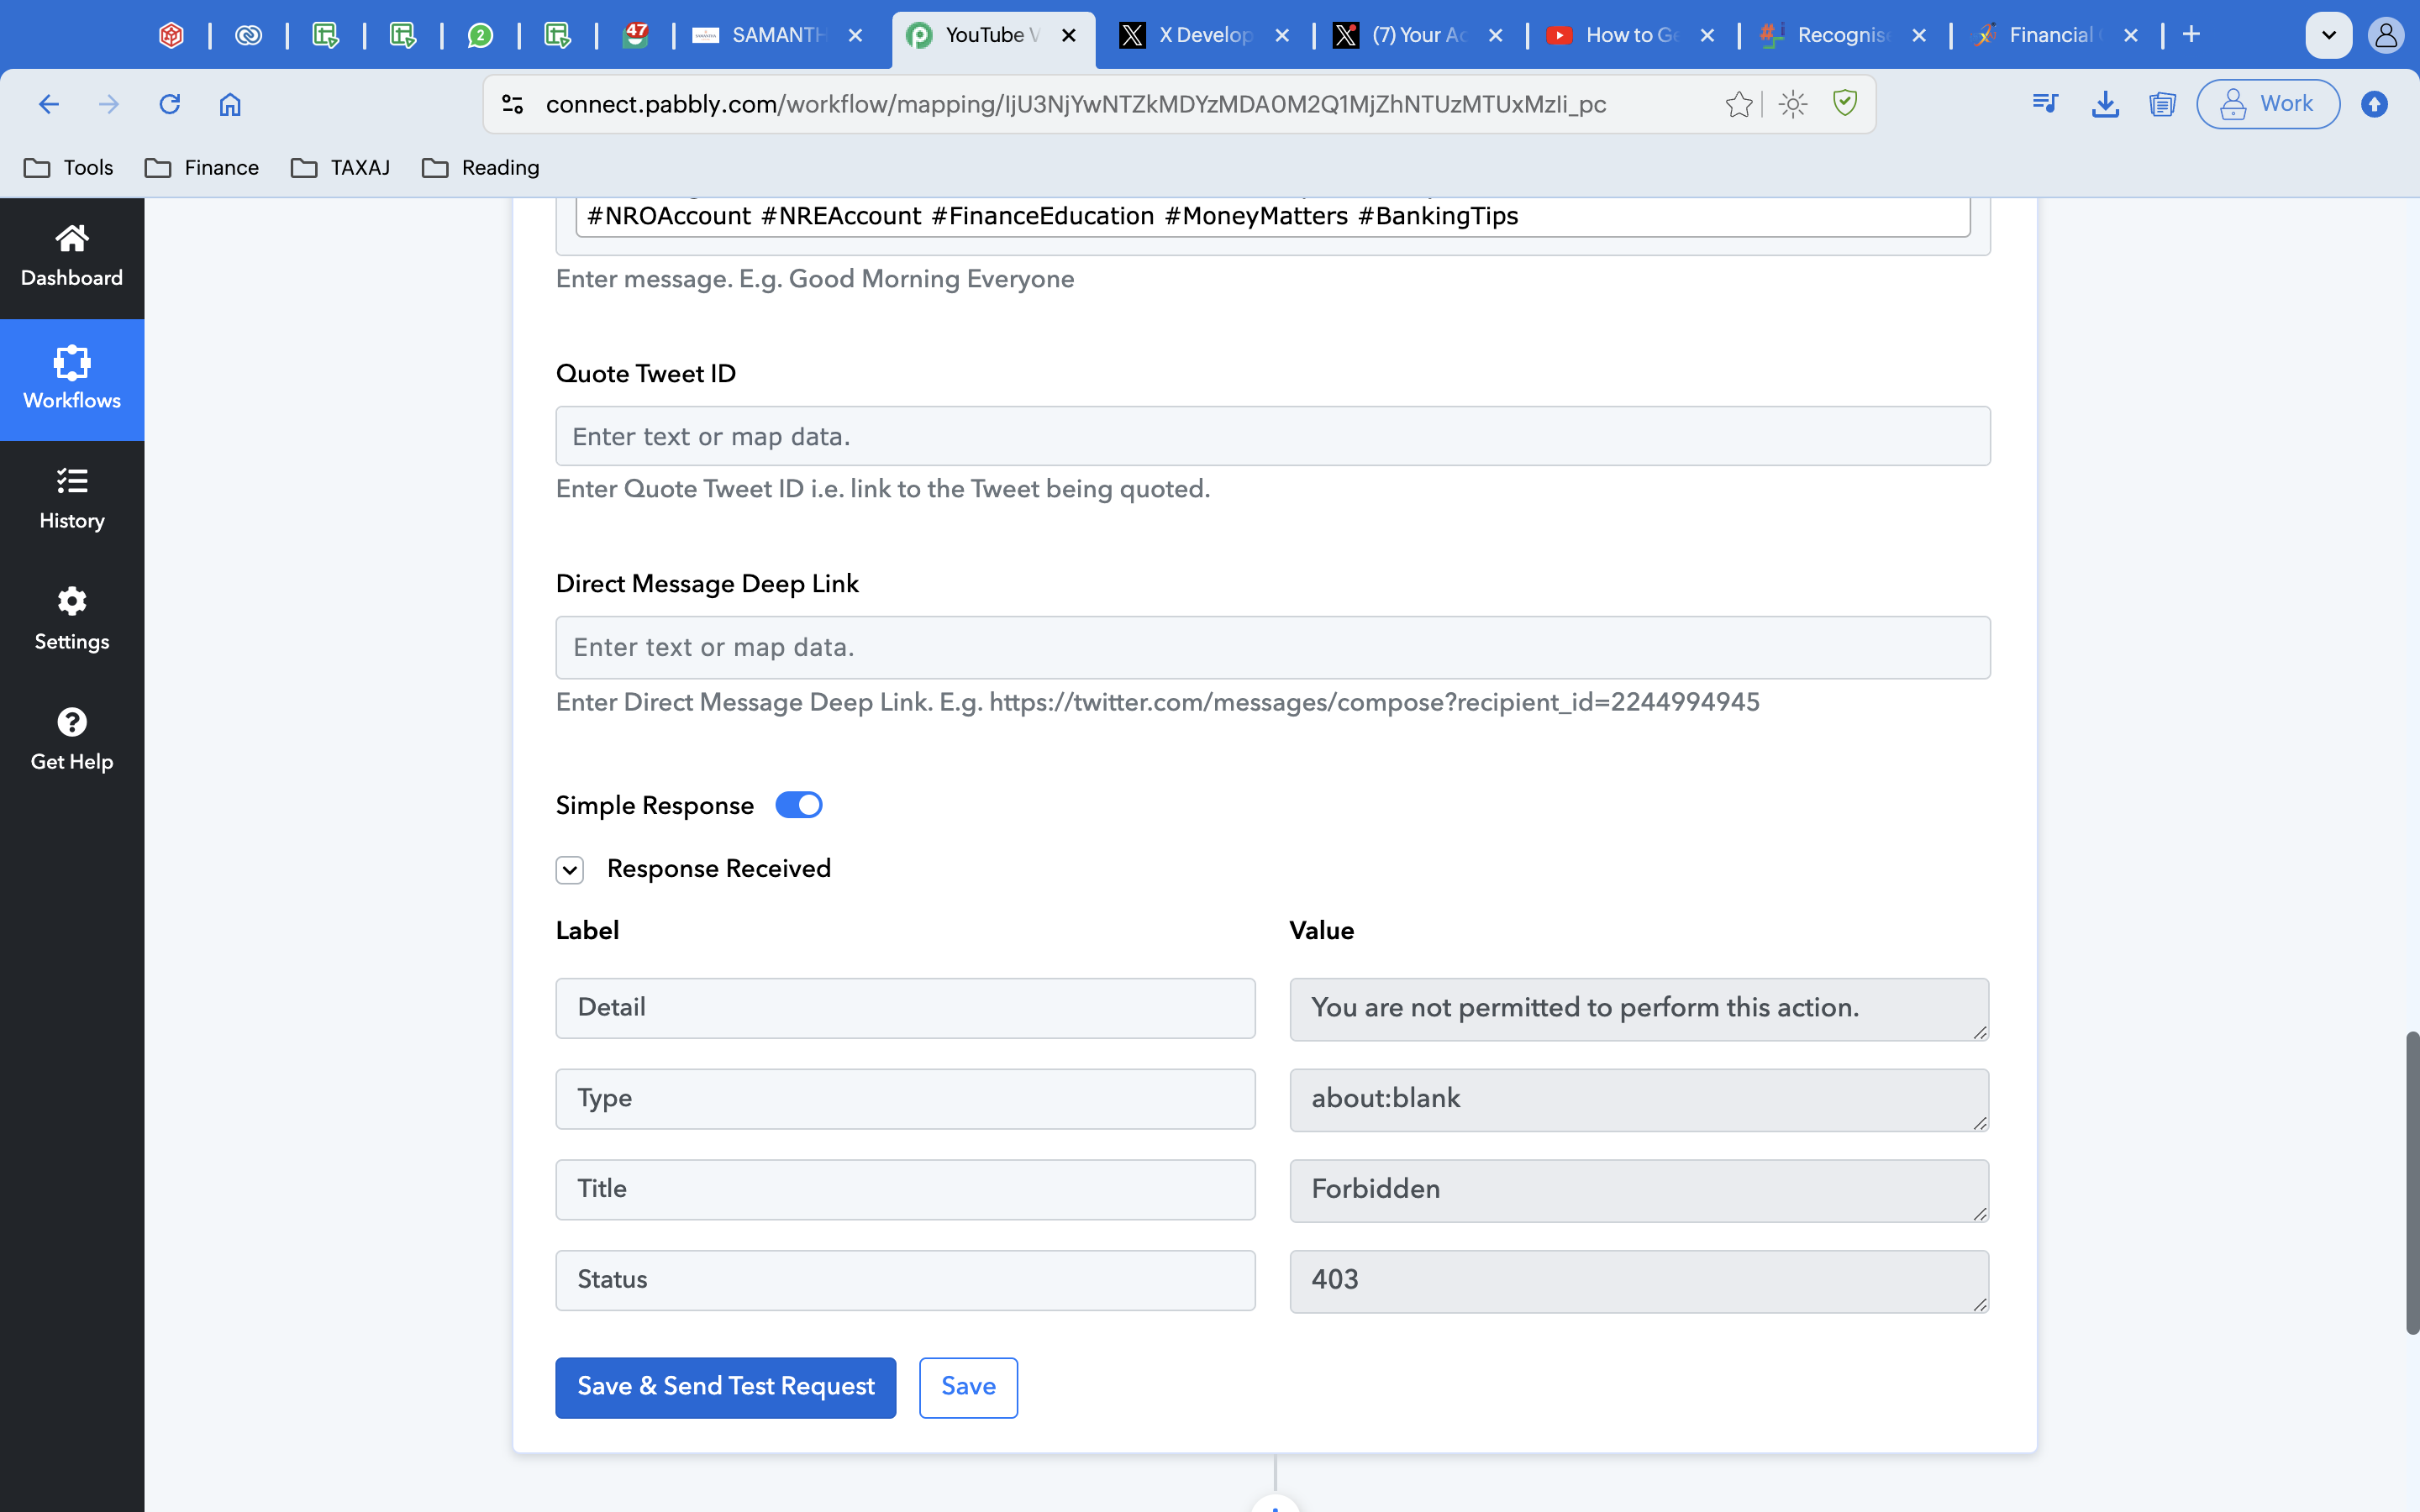Close the (7) Your Ac tab
2420x1512 pixels.
pos(1495,35)
